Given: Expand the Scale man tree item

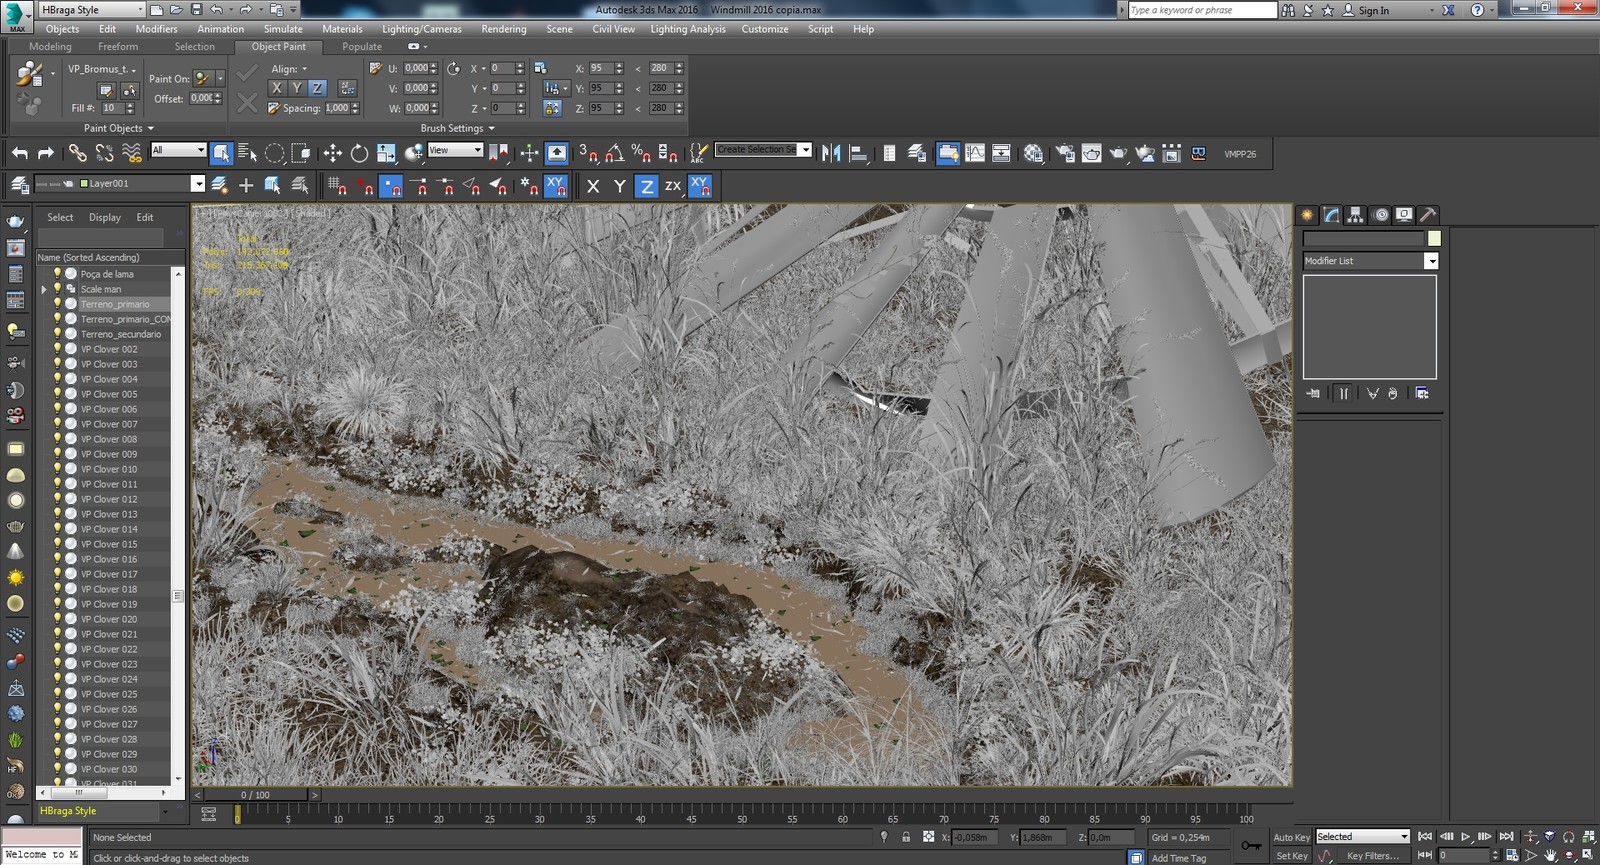Looking at the screenshot, I should (x=44, y=289).
